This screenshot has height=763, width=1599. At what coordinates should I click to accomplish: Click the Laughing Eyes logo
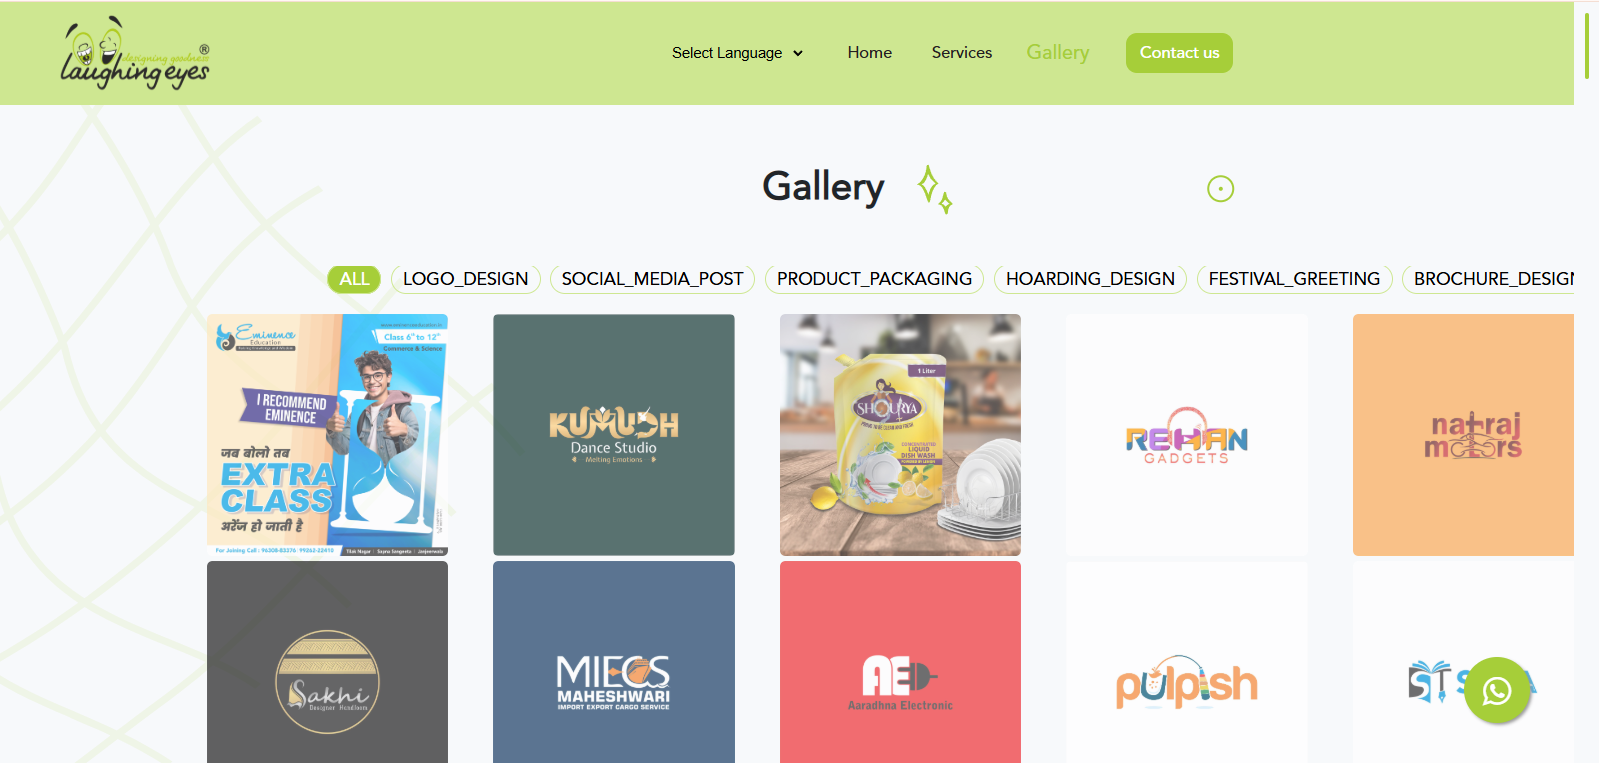click(x=135, y=54)
